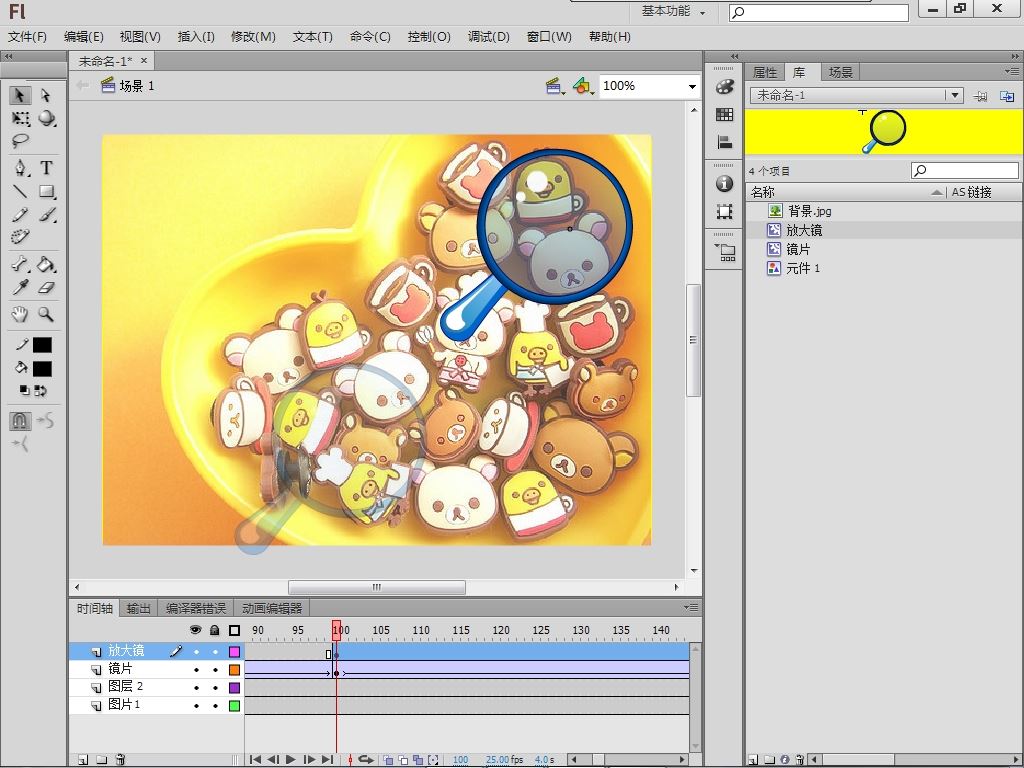Click the purple outline swatch of 图层 2
1024x768 pixels.
point(234,687)
